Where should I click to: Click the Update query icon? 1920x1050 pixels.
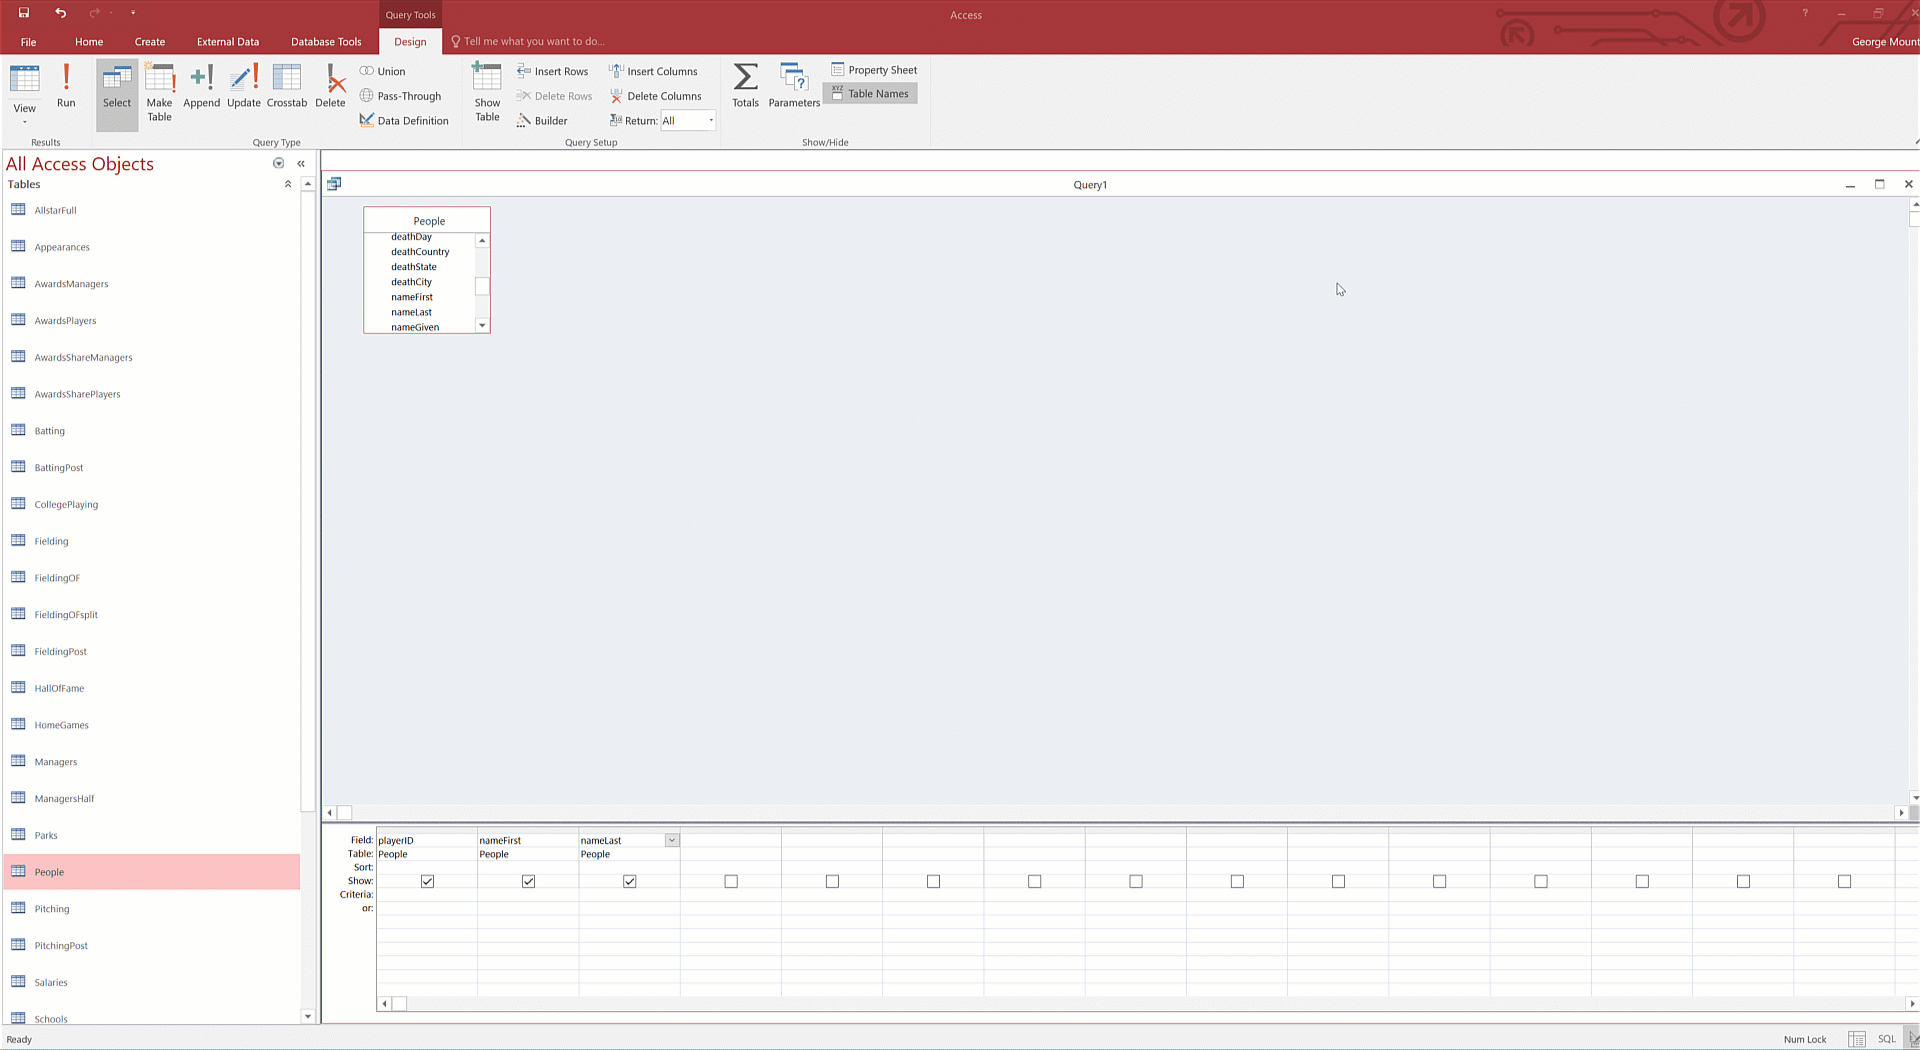click(x=243, y=86)
